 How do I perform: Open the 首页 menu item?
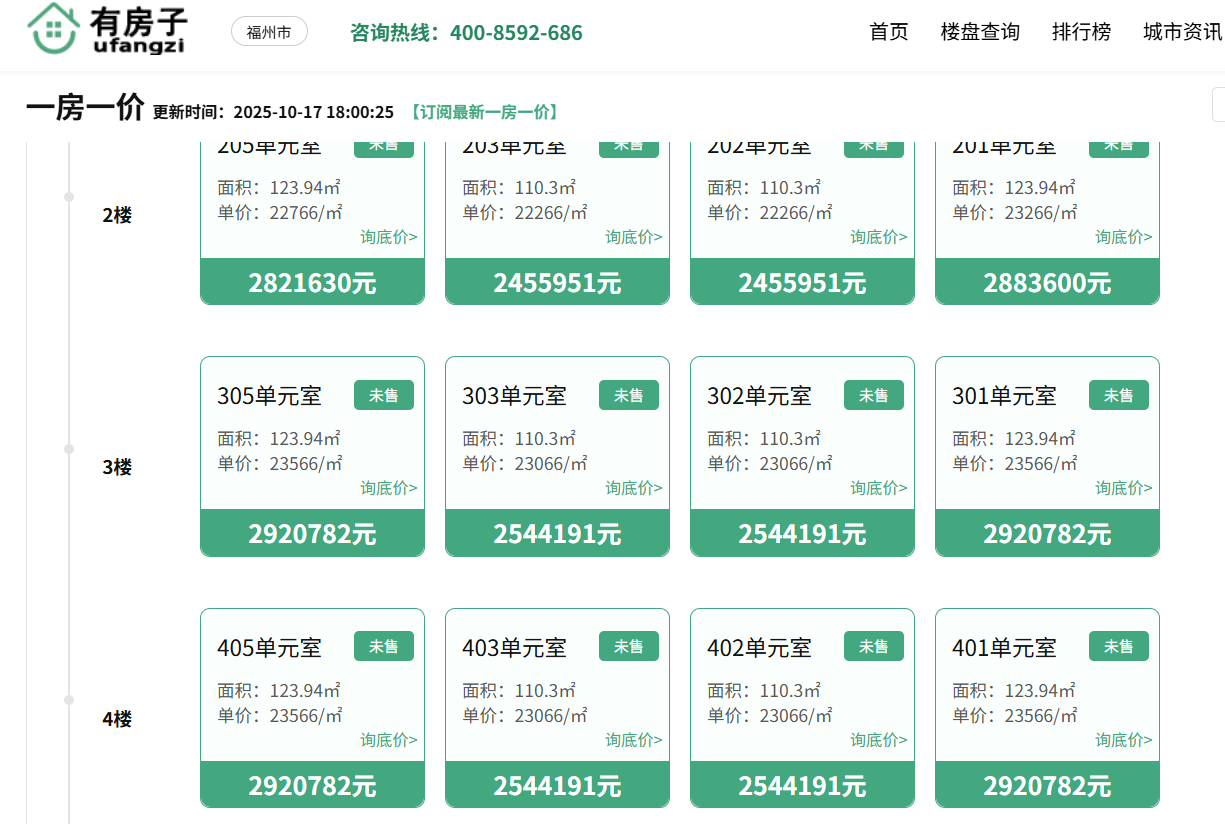click(888, 32)
